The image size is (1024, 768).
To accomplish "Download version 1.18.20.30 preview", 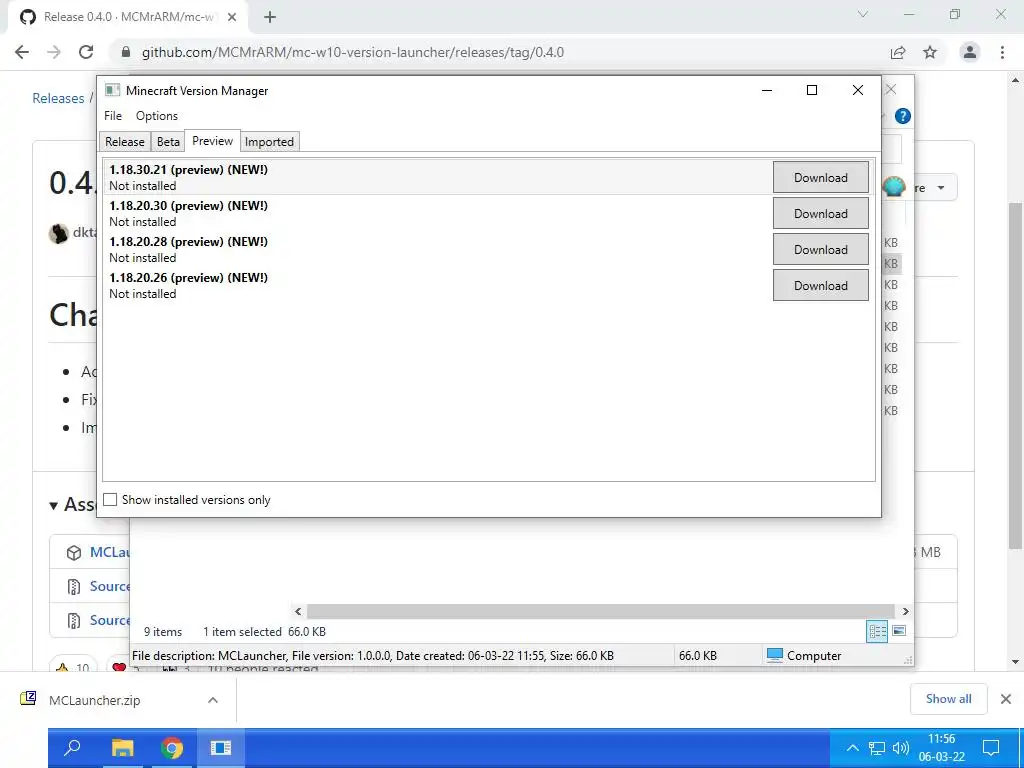I will point(820,214).
